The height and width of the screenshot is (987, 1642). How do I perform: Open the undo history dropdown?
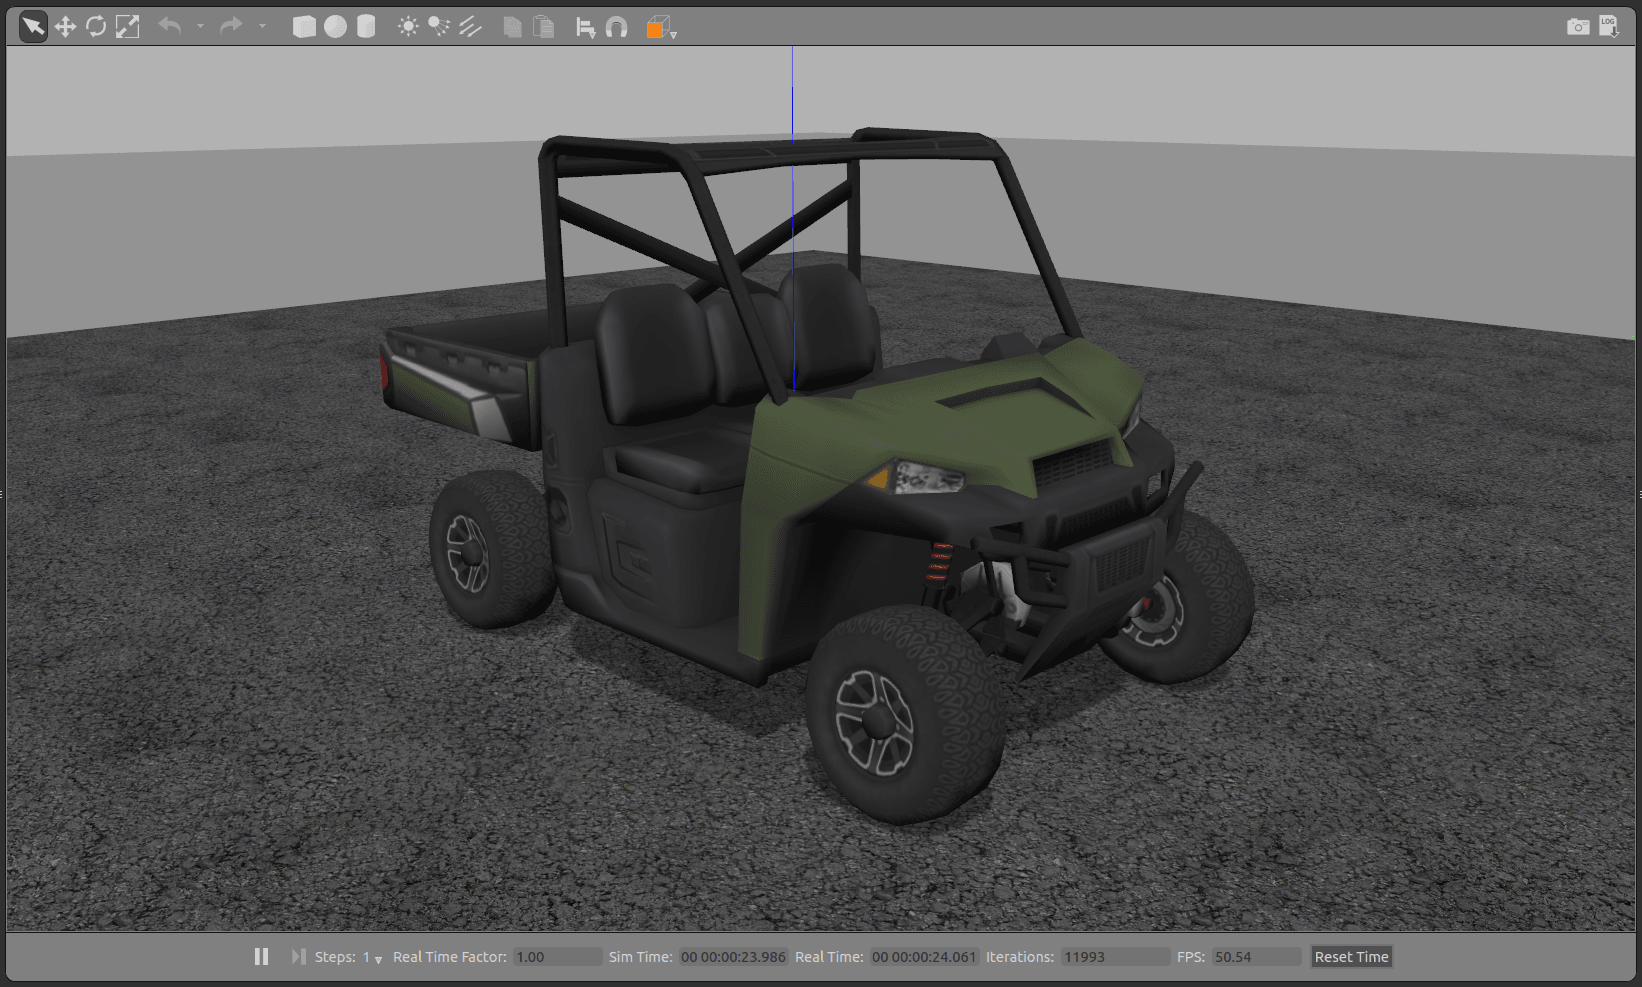199,26
